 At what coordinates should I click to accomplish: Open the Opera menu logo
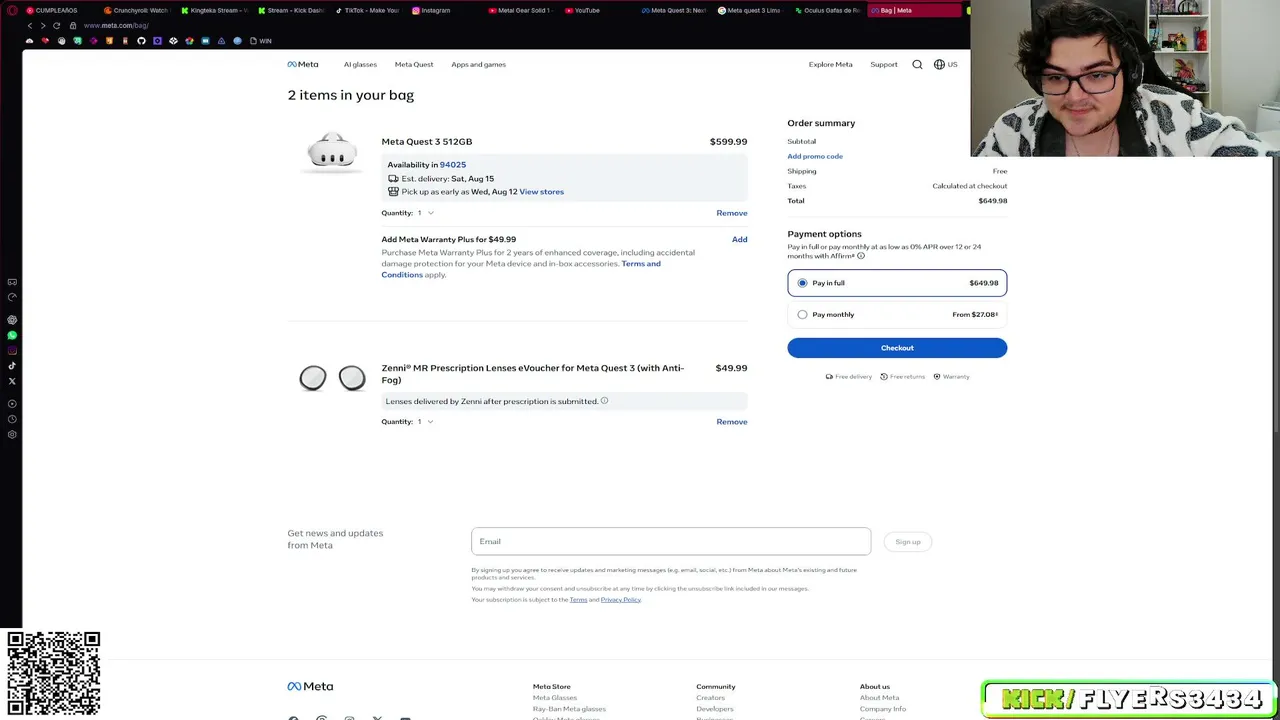(13, 10)
